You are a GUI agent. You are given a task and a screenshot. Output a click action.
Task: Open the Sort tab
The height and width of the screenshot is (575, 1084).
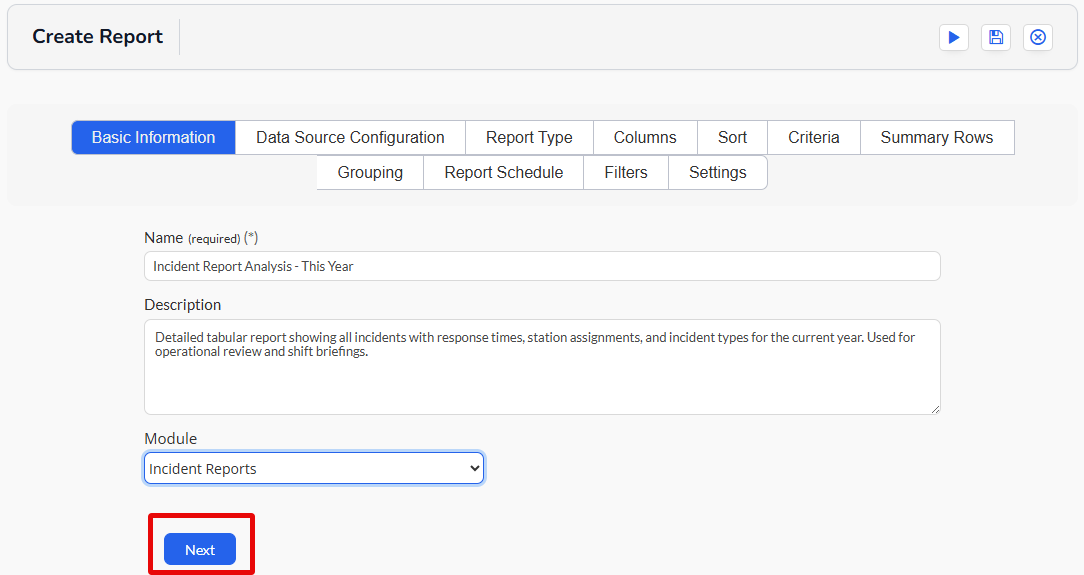tap(732, 138)
